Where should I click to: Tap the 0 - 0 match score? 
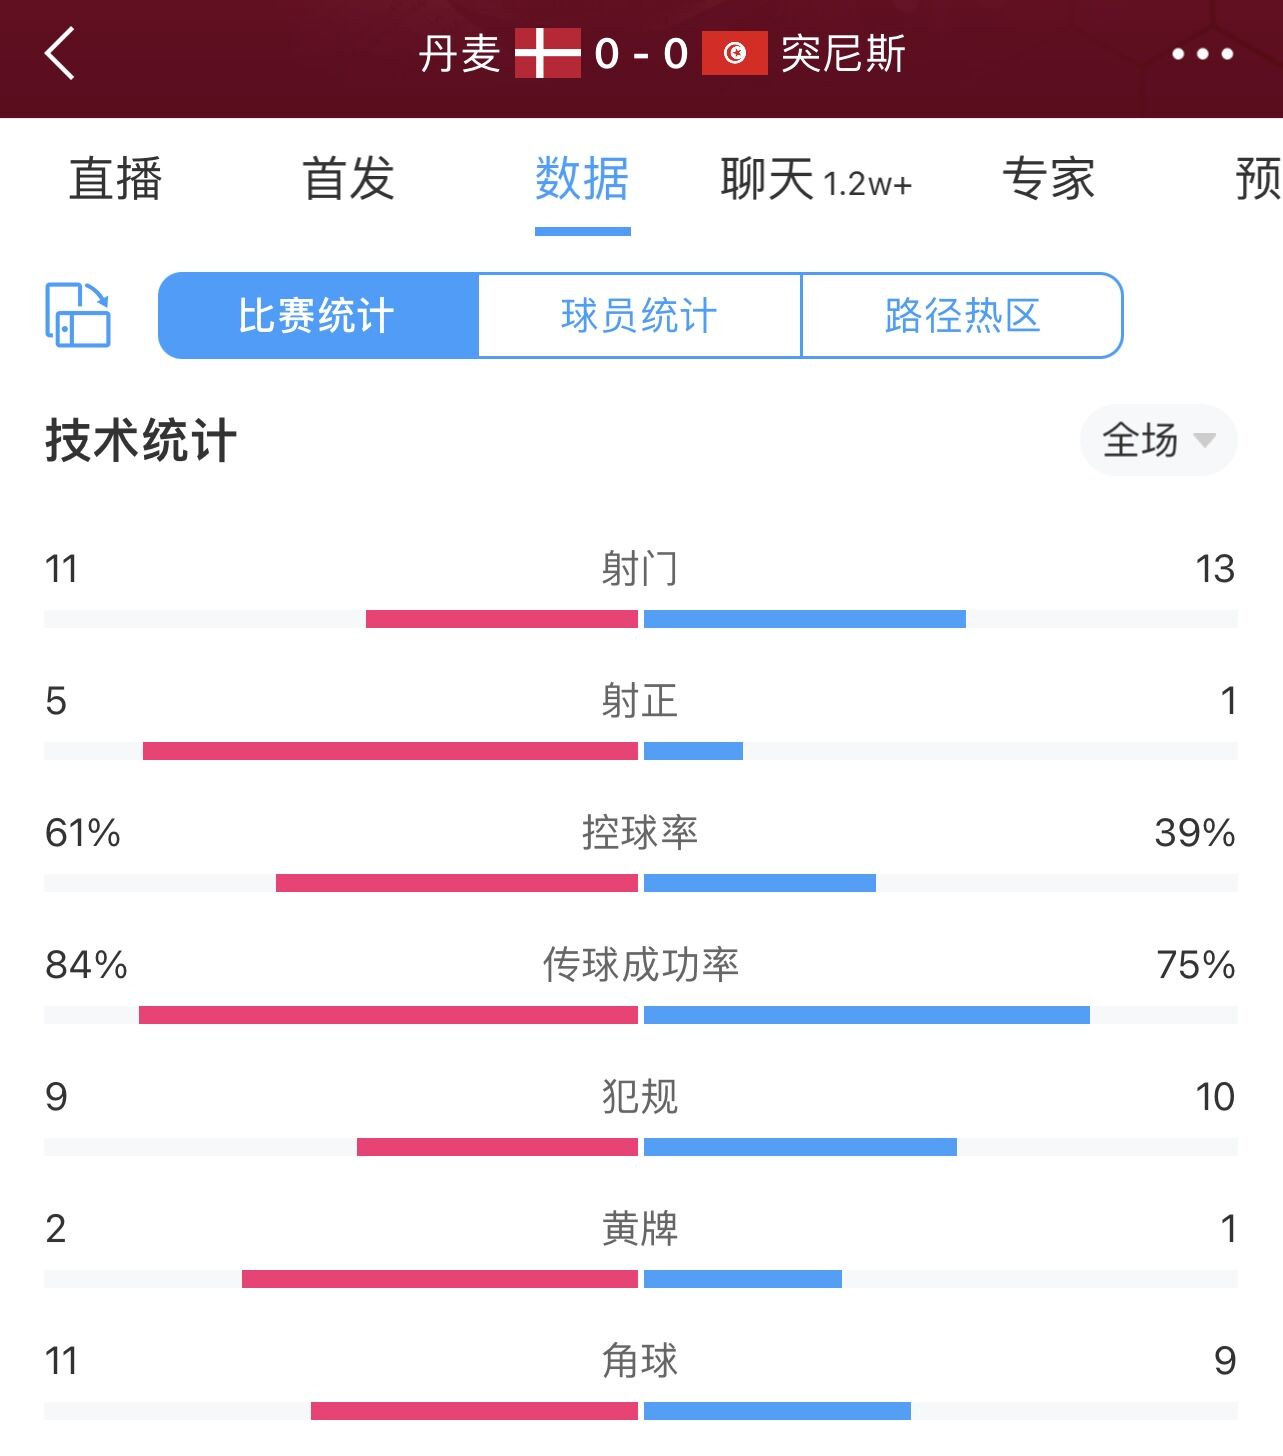coord(641,54)
